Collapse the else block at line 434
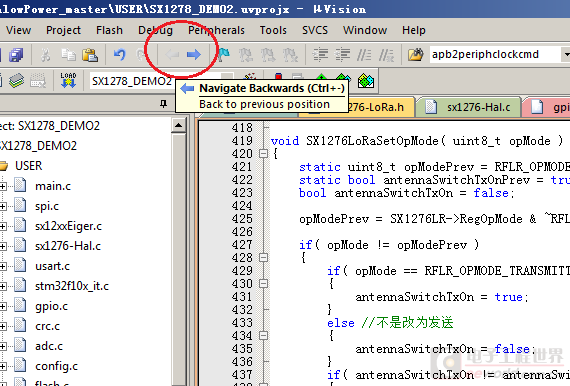570x386 pixels. 264,335
